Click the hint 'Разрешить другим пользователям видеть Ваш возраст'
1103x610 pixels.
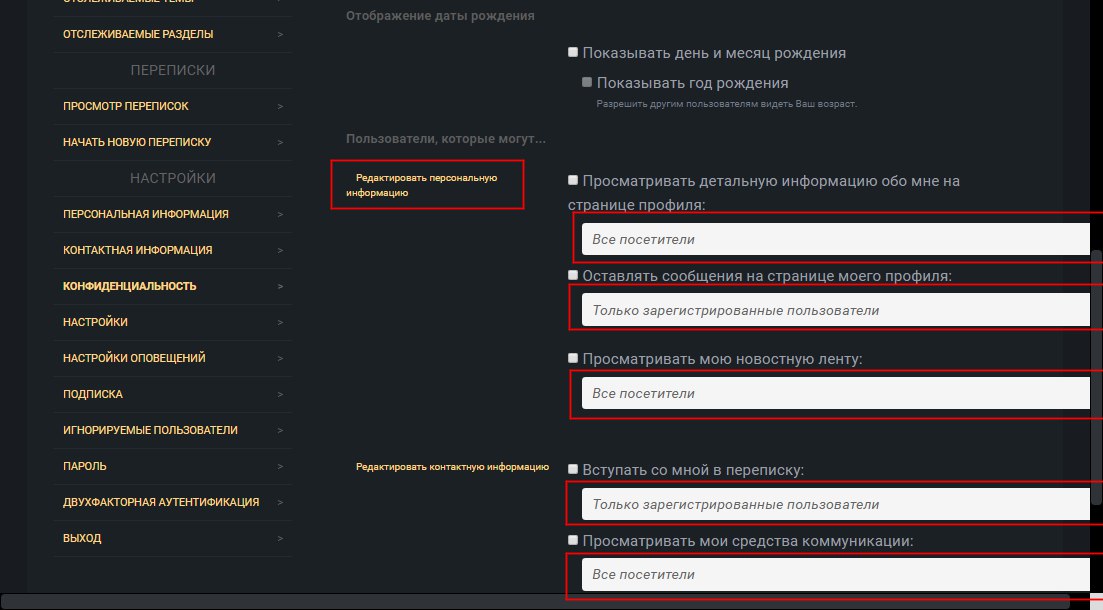(727, 103)
